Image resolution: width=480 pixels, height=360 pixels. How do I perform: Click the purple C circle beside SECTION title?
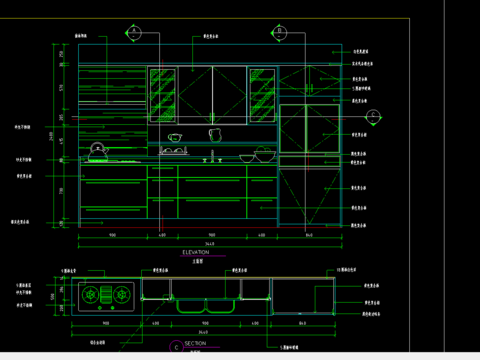pyautogui.click(x=176, y=347)
